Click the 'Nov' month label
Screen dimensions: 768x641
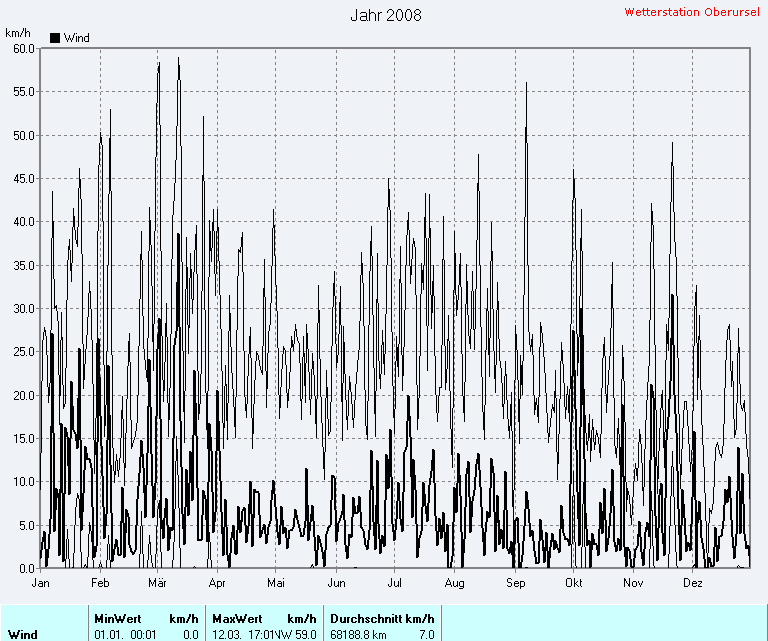coord(633,583)
